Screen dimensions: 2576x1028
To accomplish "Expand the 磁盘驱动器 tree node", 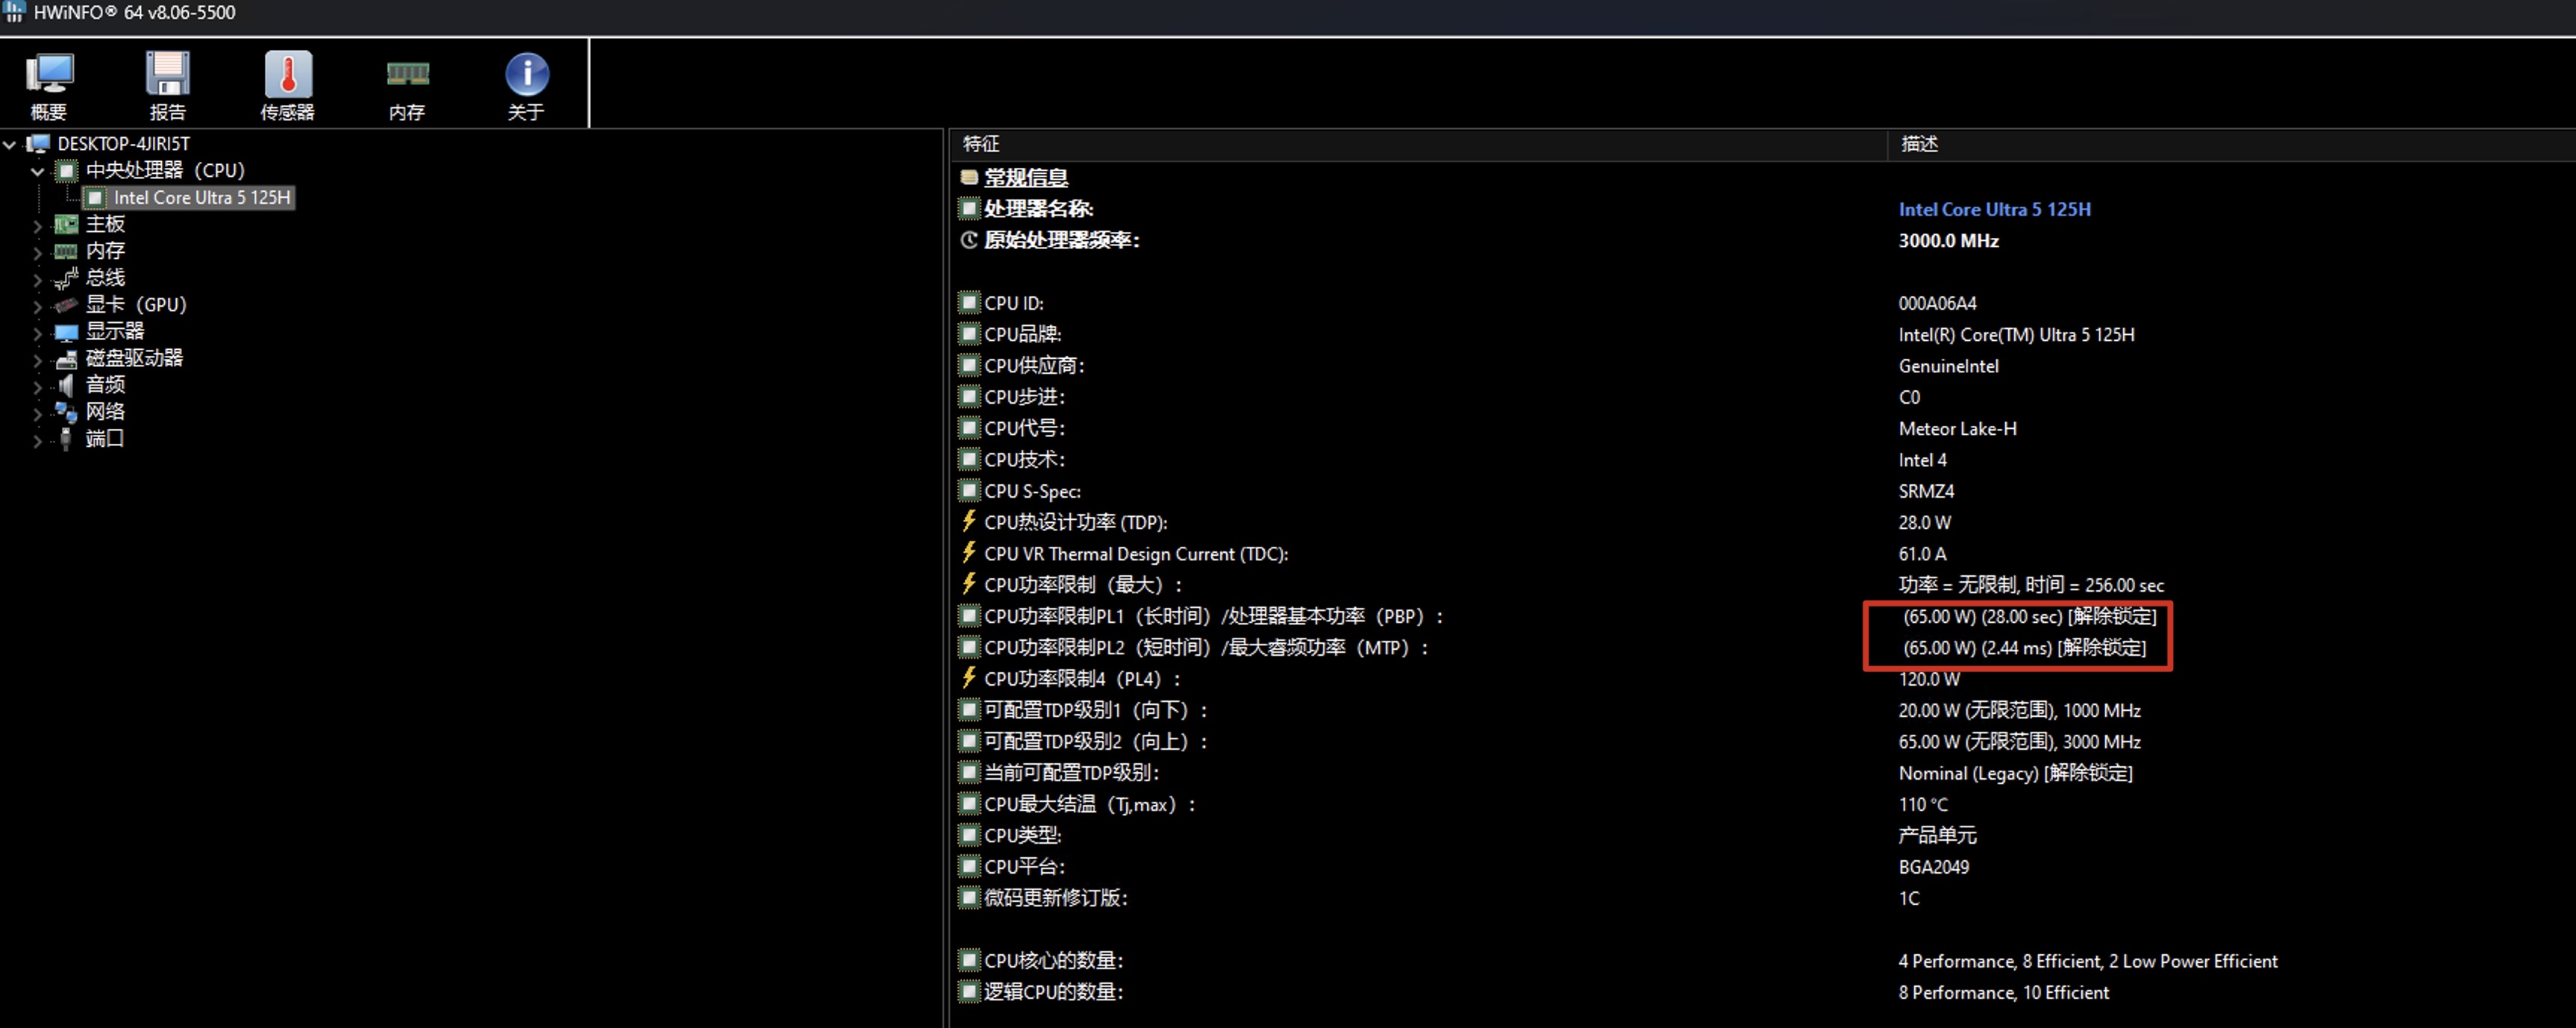I will (x=38, y=360).
